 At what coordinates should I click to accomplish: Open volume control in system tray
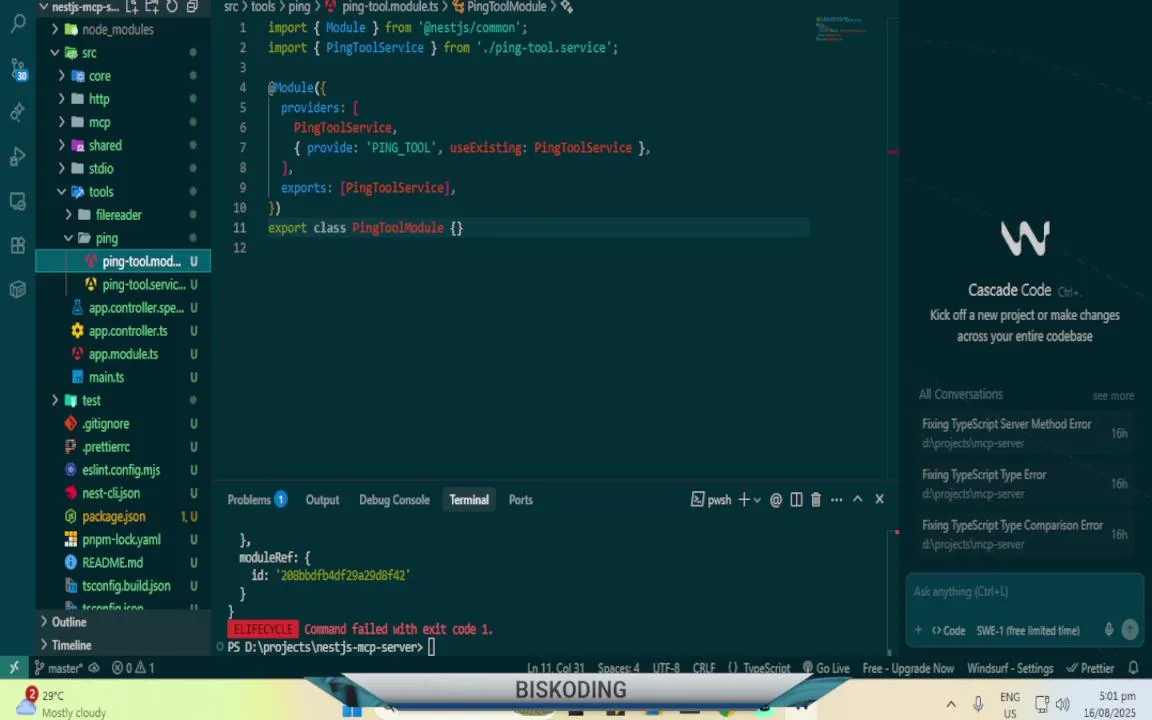coord(1062,704)
